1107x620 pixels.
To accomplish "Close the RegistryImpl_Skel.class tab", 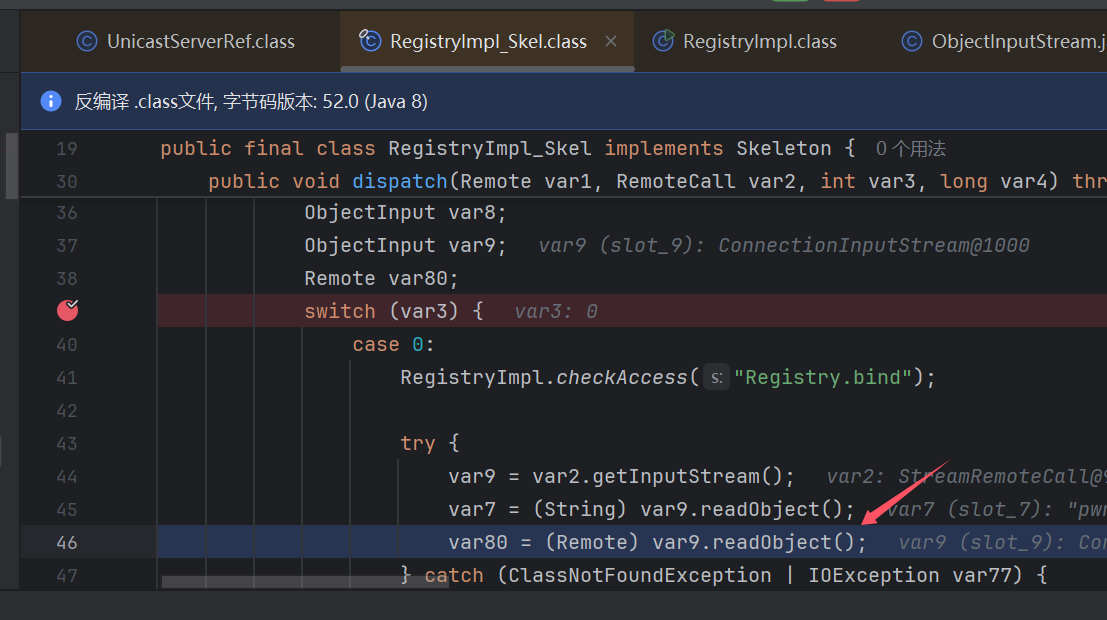I will [x=611, y=42].
